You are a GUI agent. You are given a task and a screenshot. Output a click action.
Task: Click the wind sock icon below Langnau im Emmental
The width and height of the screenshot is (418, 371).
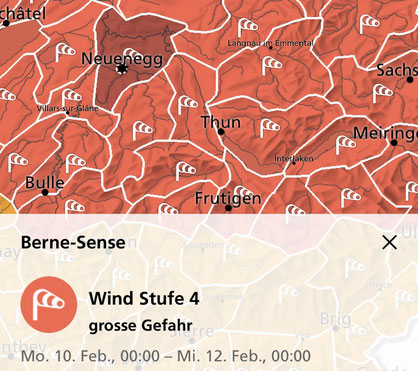pos(272,65)
